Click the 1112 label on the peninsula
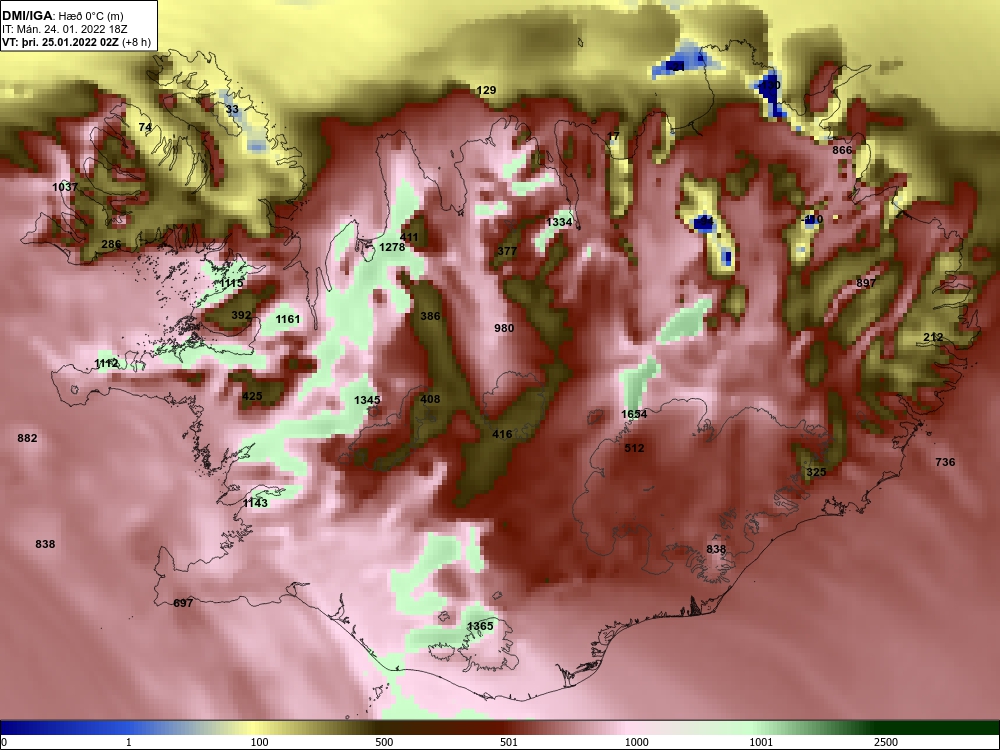The width and height of the screenshot is (1000, 750). click(107, 364)
